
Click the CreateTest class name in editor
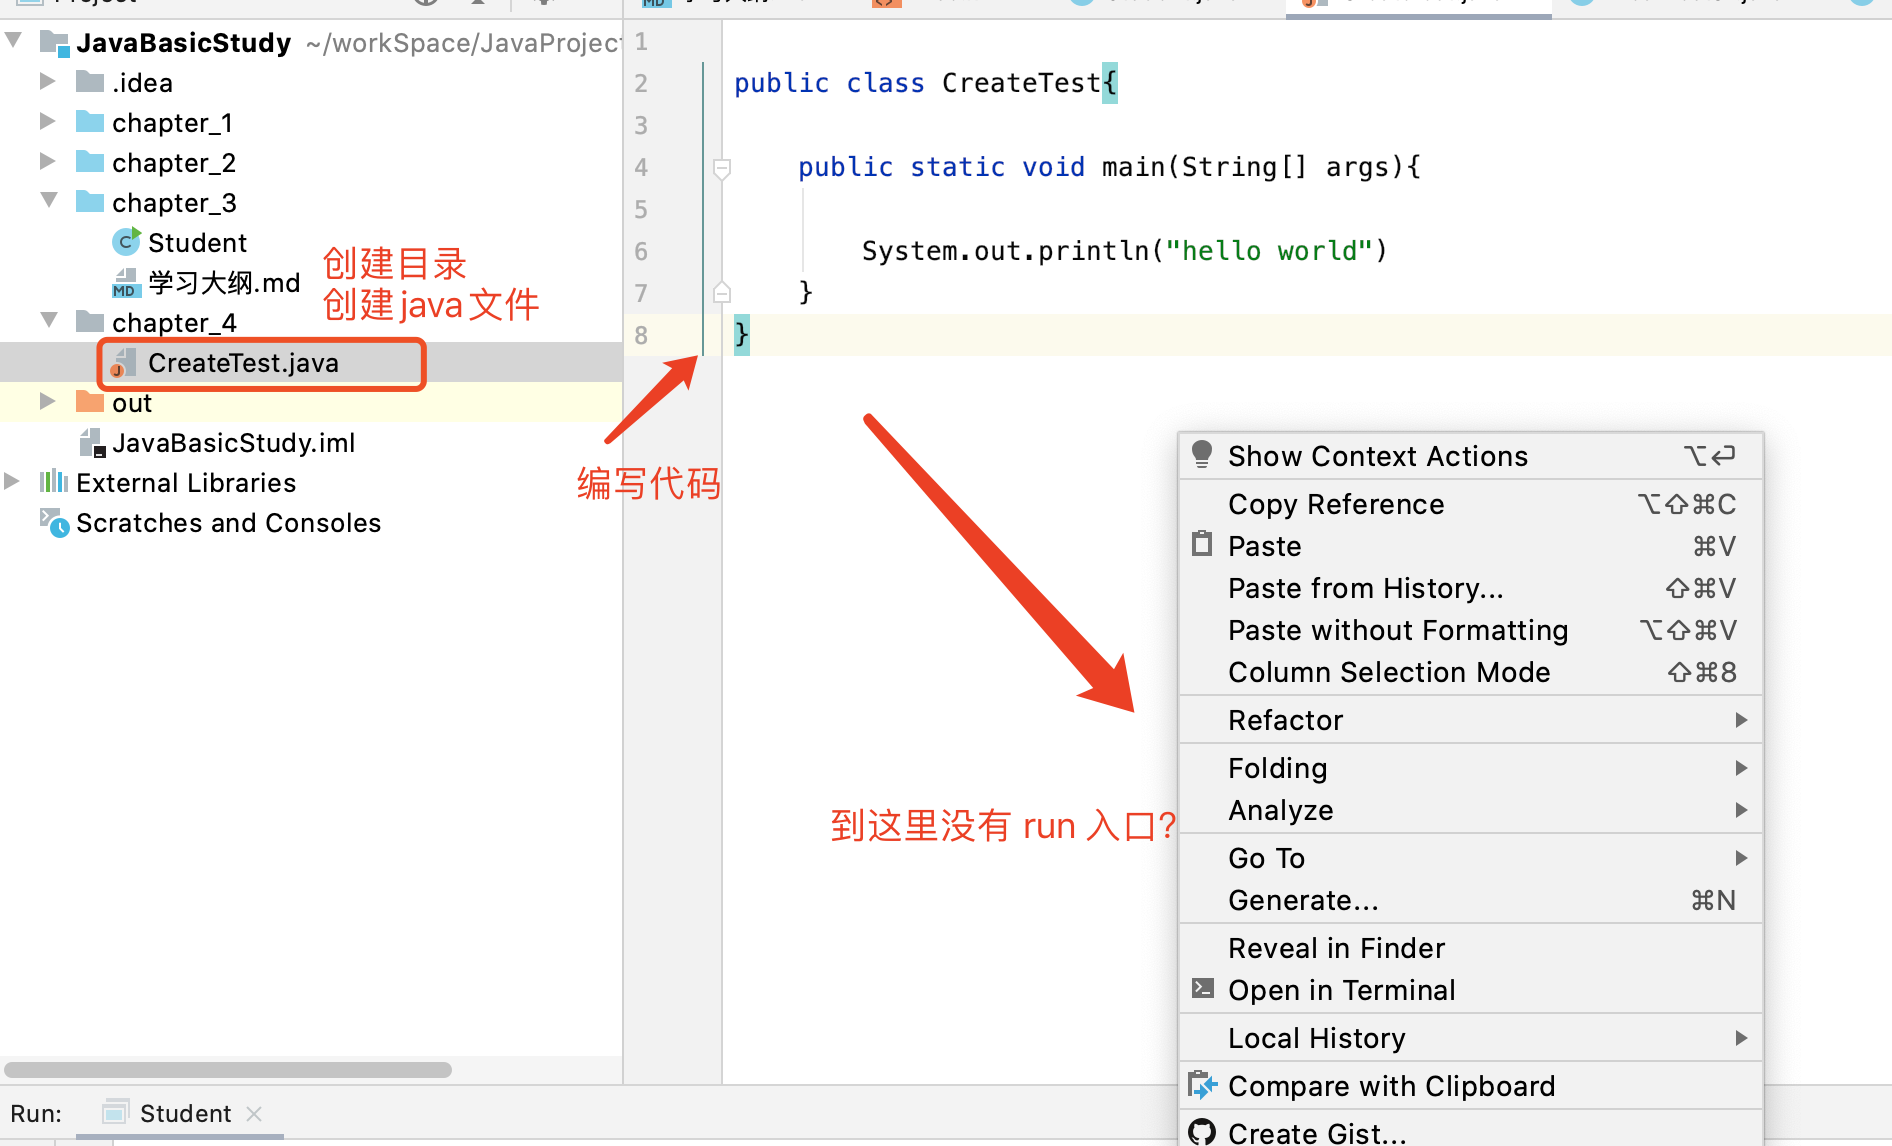pyautogui.click(x=1021, y=82)
